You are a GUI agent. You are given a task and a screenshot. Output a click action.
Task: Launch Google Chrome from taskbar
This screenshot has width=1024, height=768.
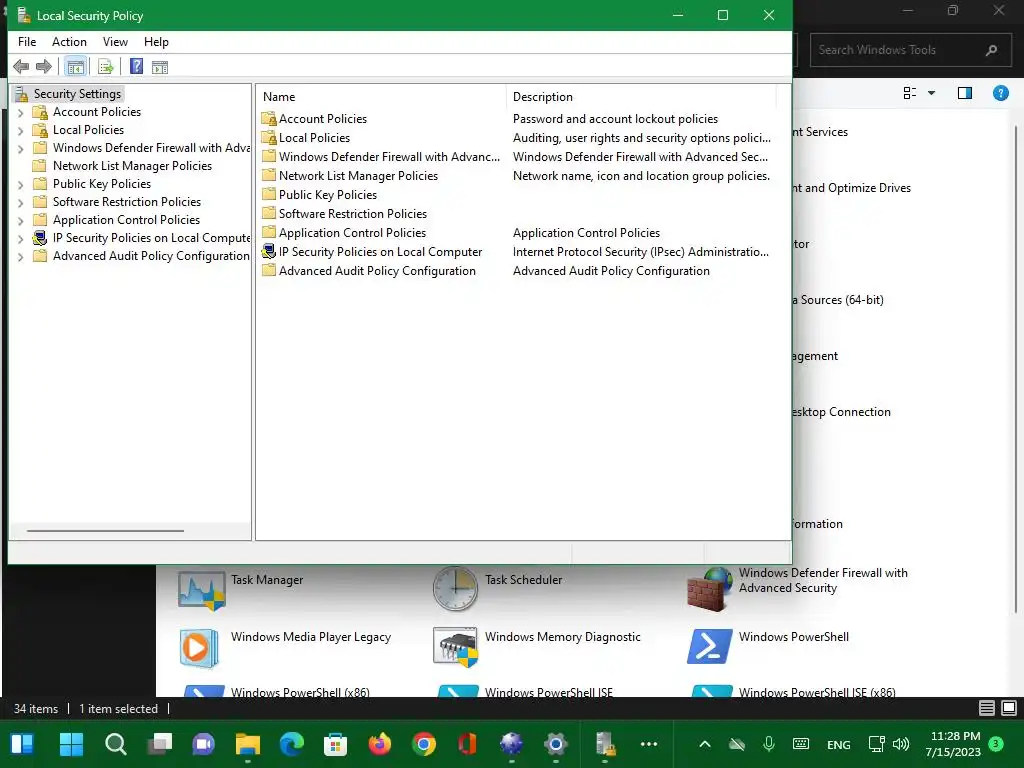[424, 744]
